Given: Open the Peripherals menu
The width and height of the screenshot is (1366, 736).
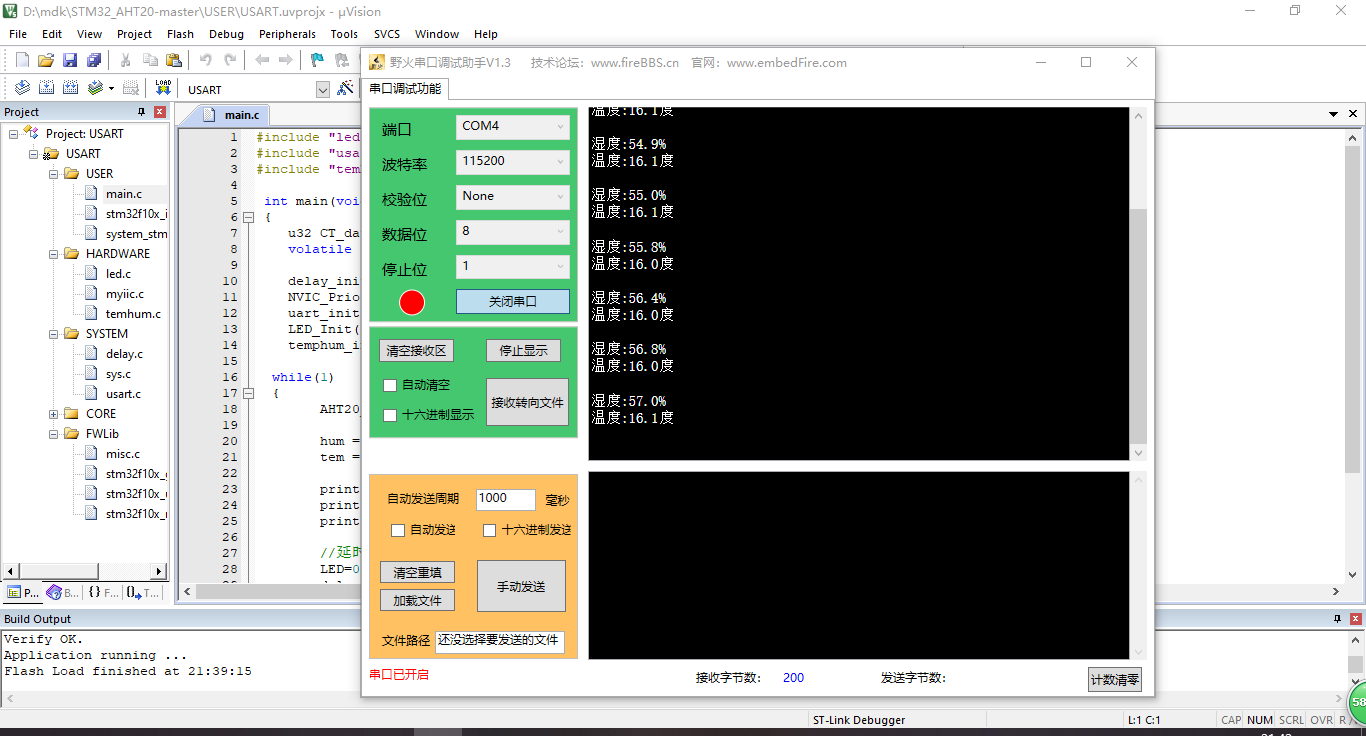Looking at the screenshot, I should (287, 34).
